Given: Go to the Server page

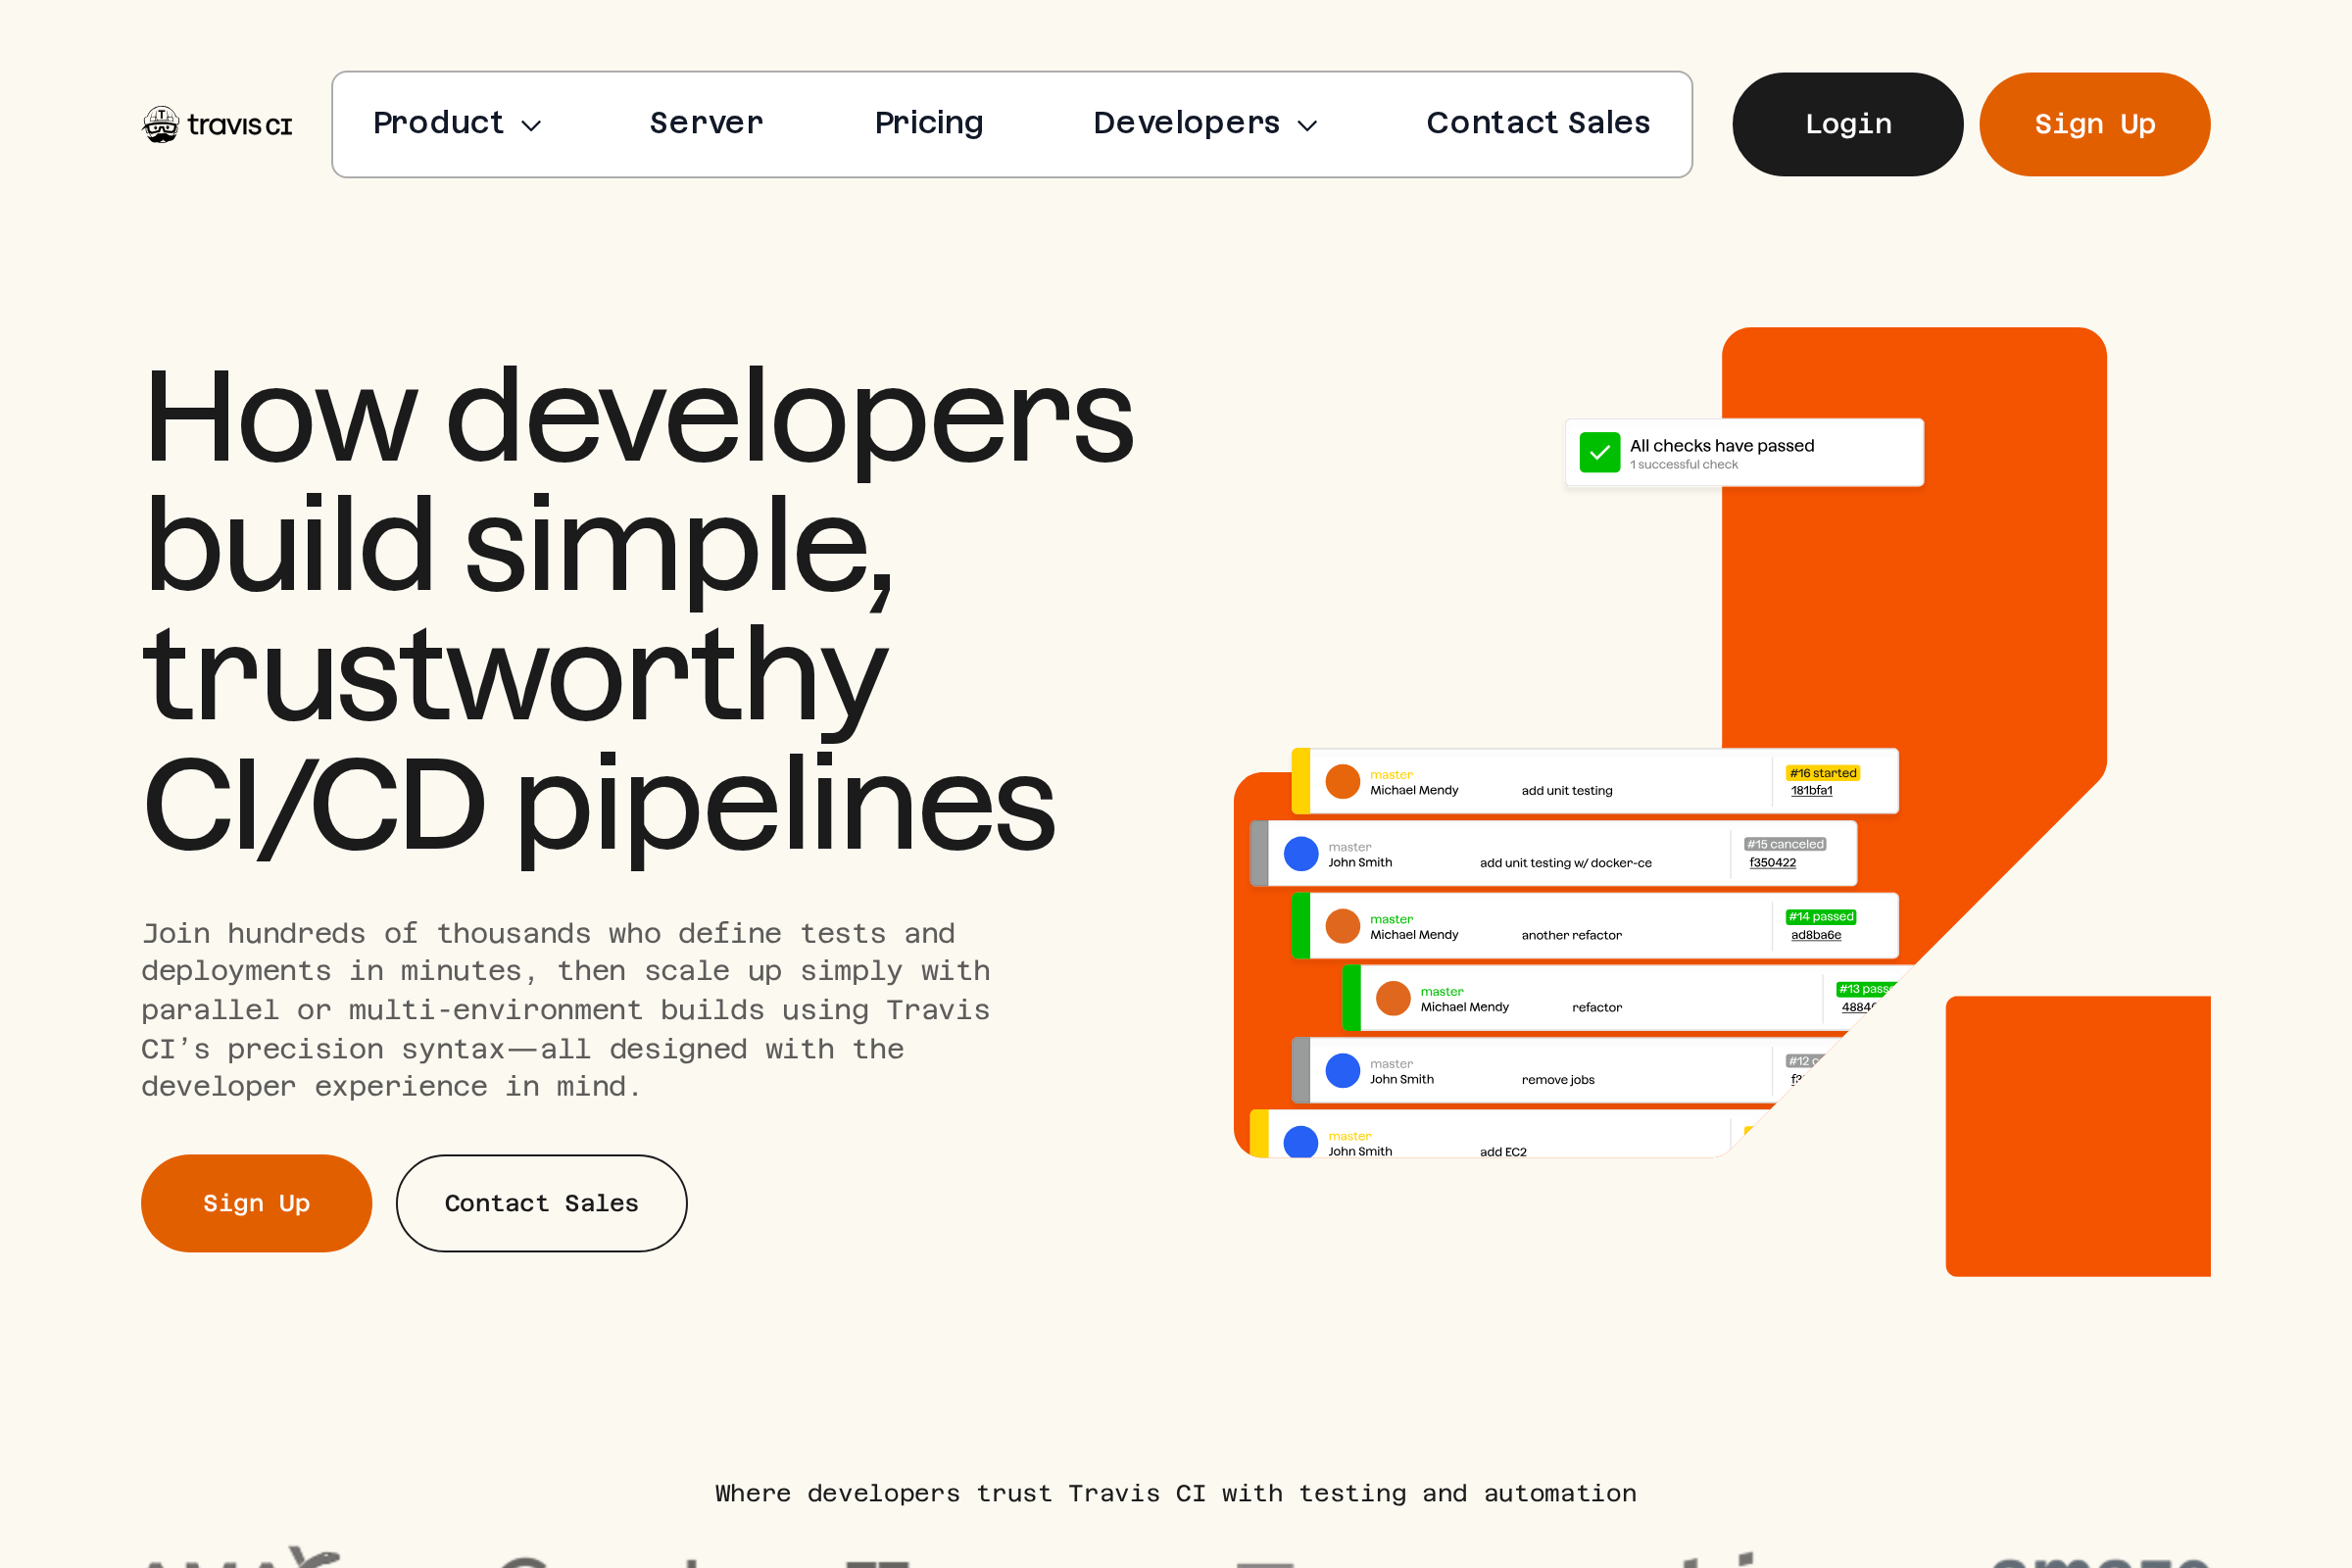Looking at the screenshot, I should pyautogui.click(x=706, y=123).
